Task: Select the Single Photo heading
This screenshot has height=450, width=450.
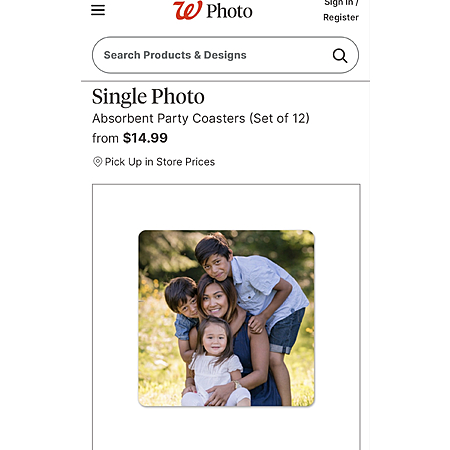Action: [148, 97]
